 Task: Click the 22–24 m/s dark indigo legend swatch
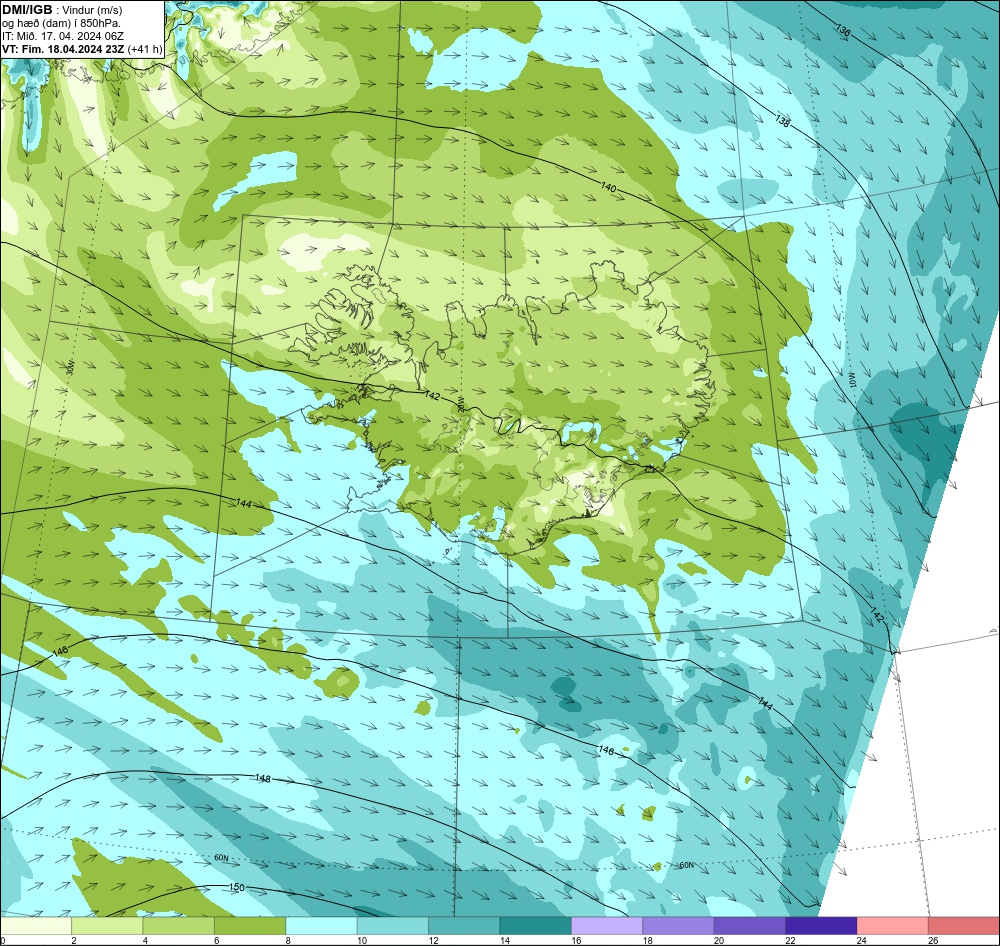coord(821,925)
